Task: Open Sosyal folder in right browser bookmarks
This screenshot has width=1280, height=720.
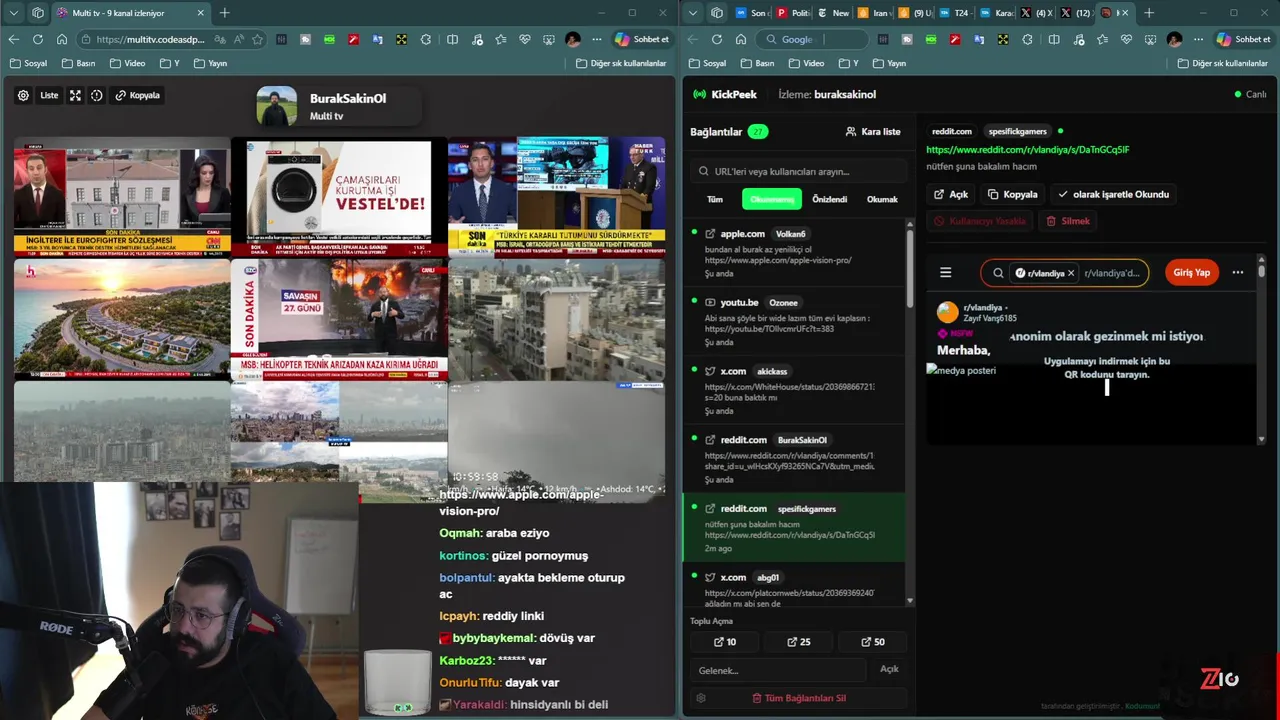Action: click(708, 63)
